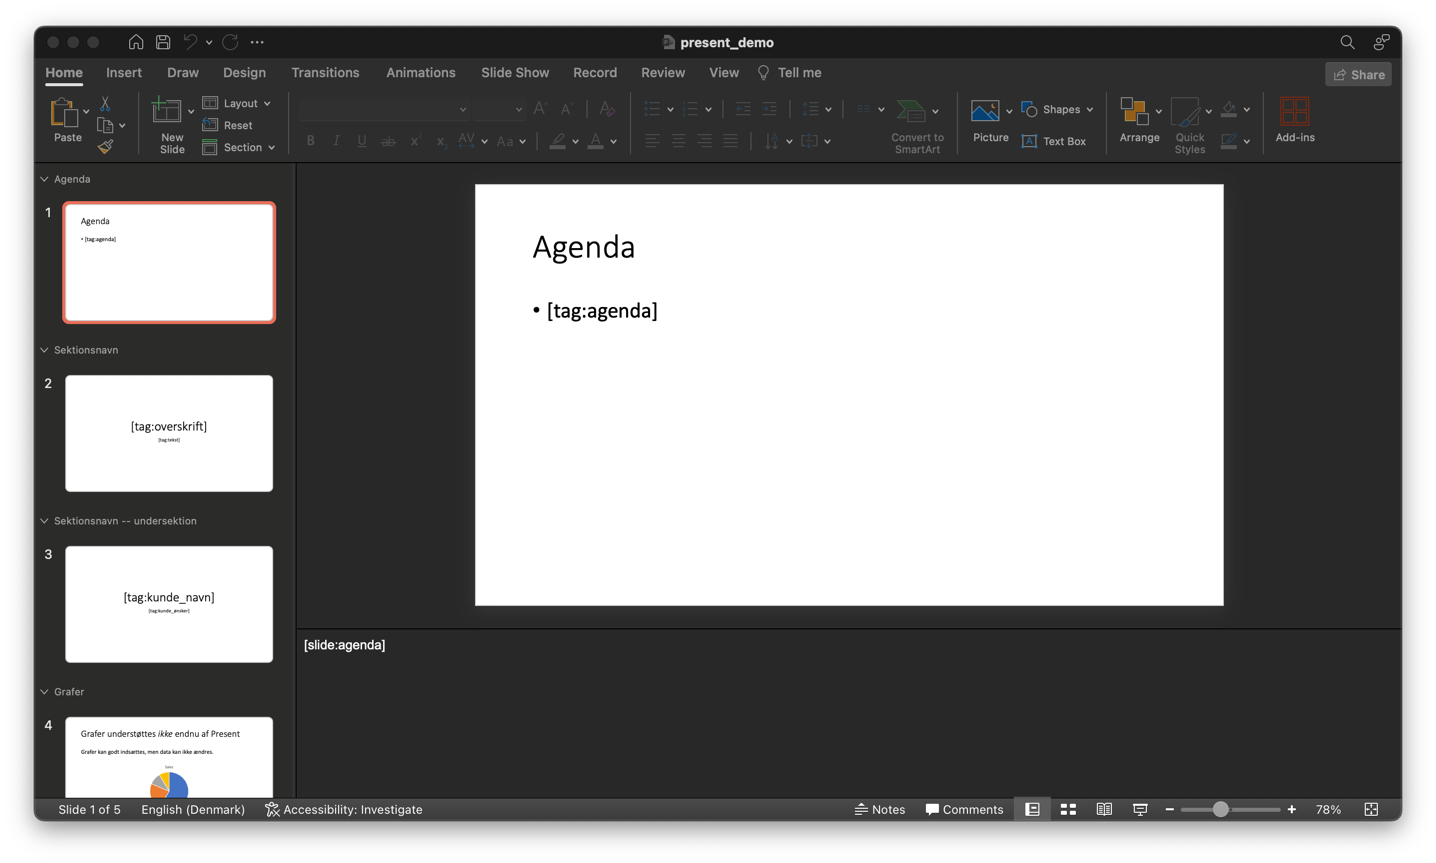Open the Layout dropdown

[237, 103]
